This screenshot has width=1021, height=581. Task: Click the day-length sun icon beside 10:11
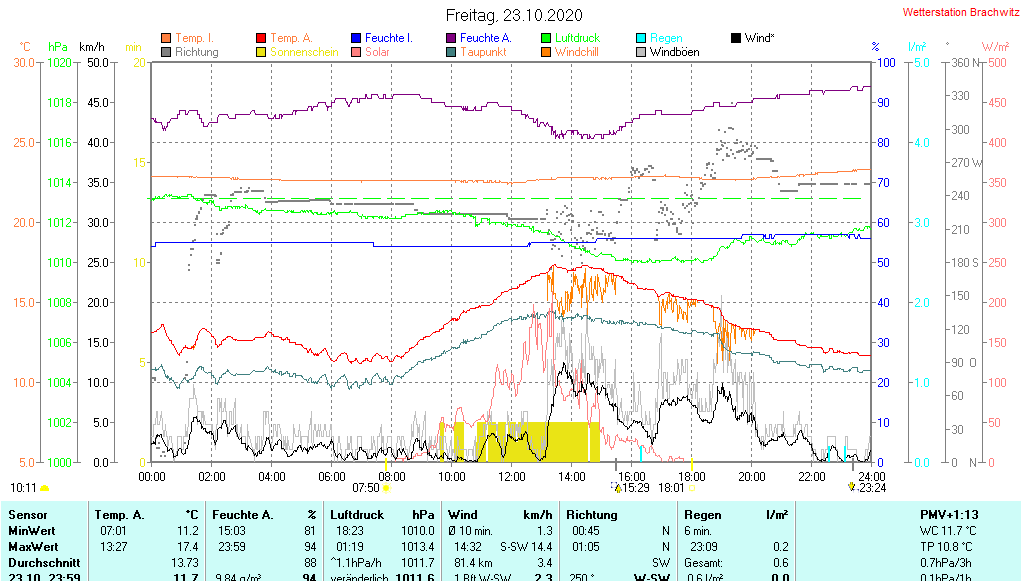(x=45, y=488)
